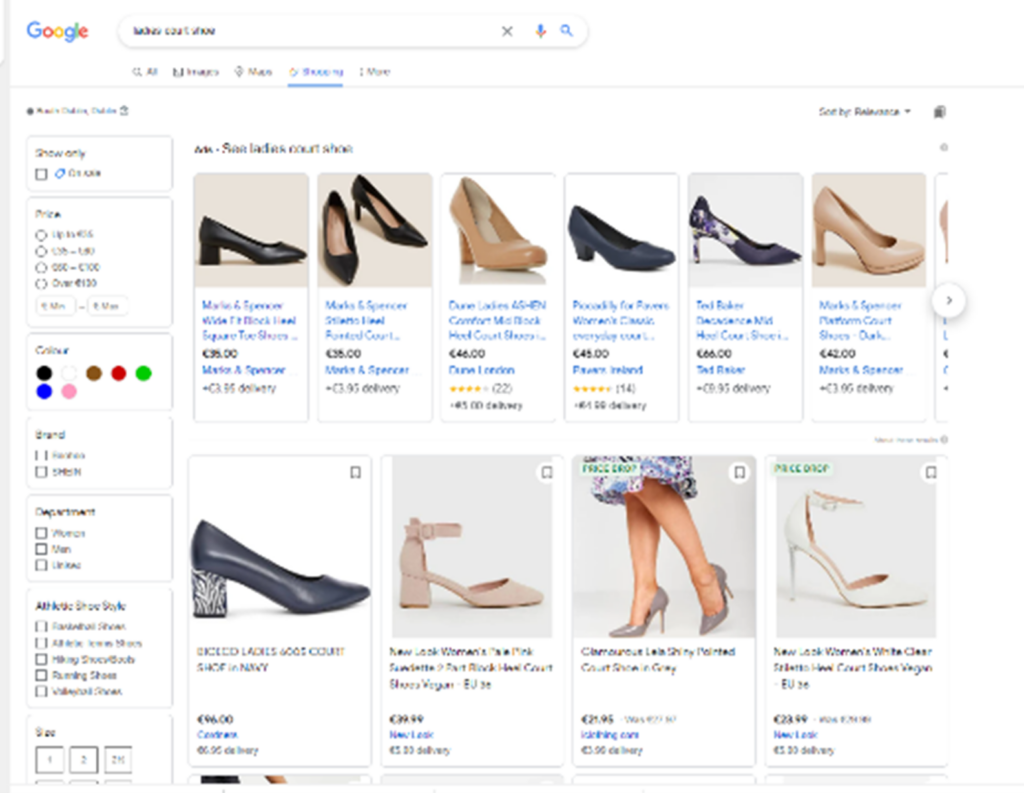Image resolution: width=1024 pixels, height=793 pixels.
Task: Clear the search box with the X icon
Action: [507, 31]
